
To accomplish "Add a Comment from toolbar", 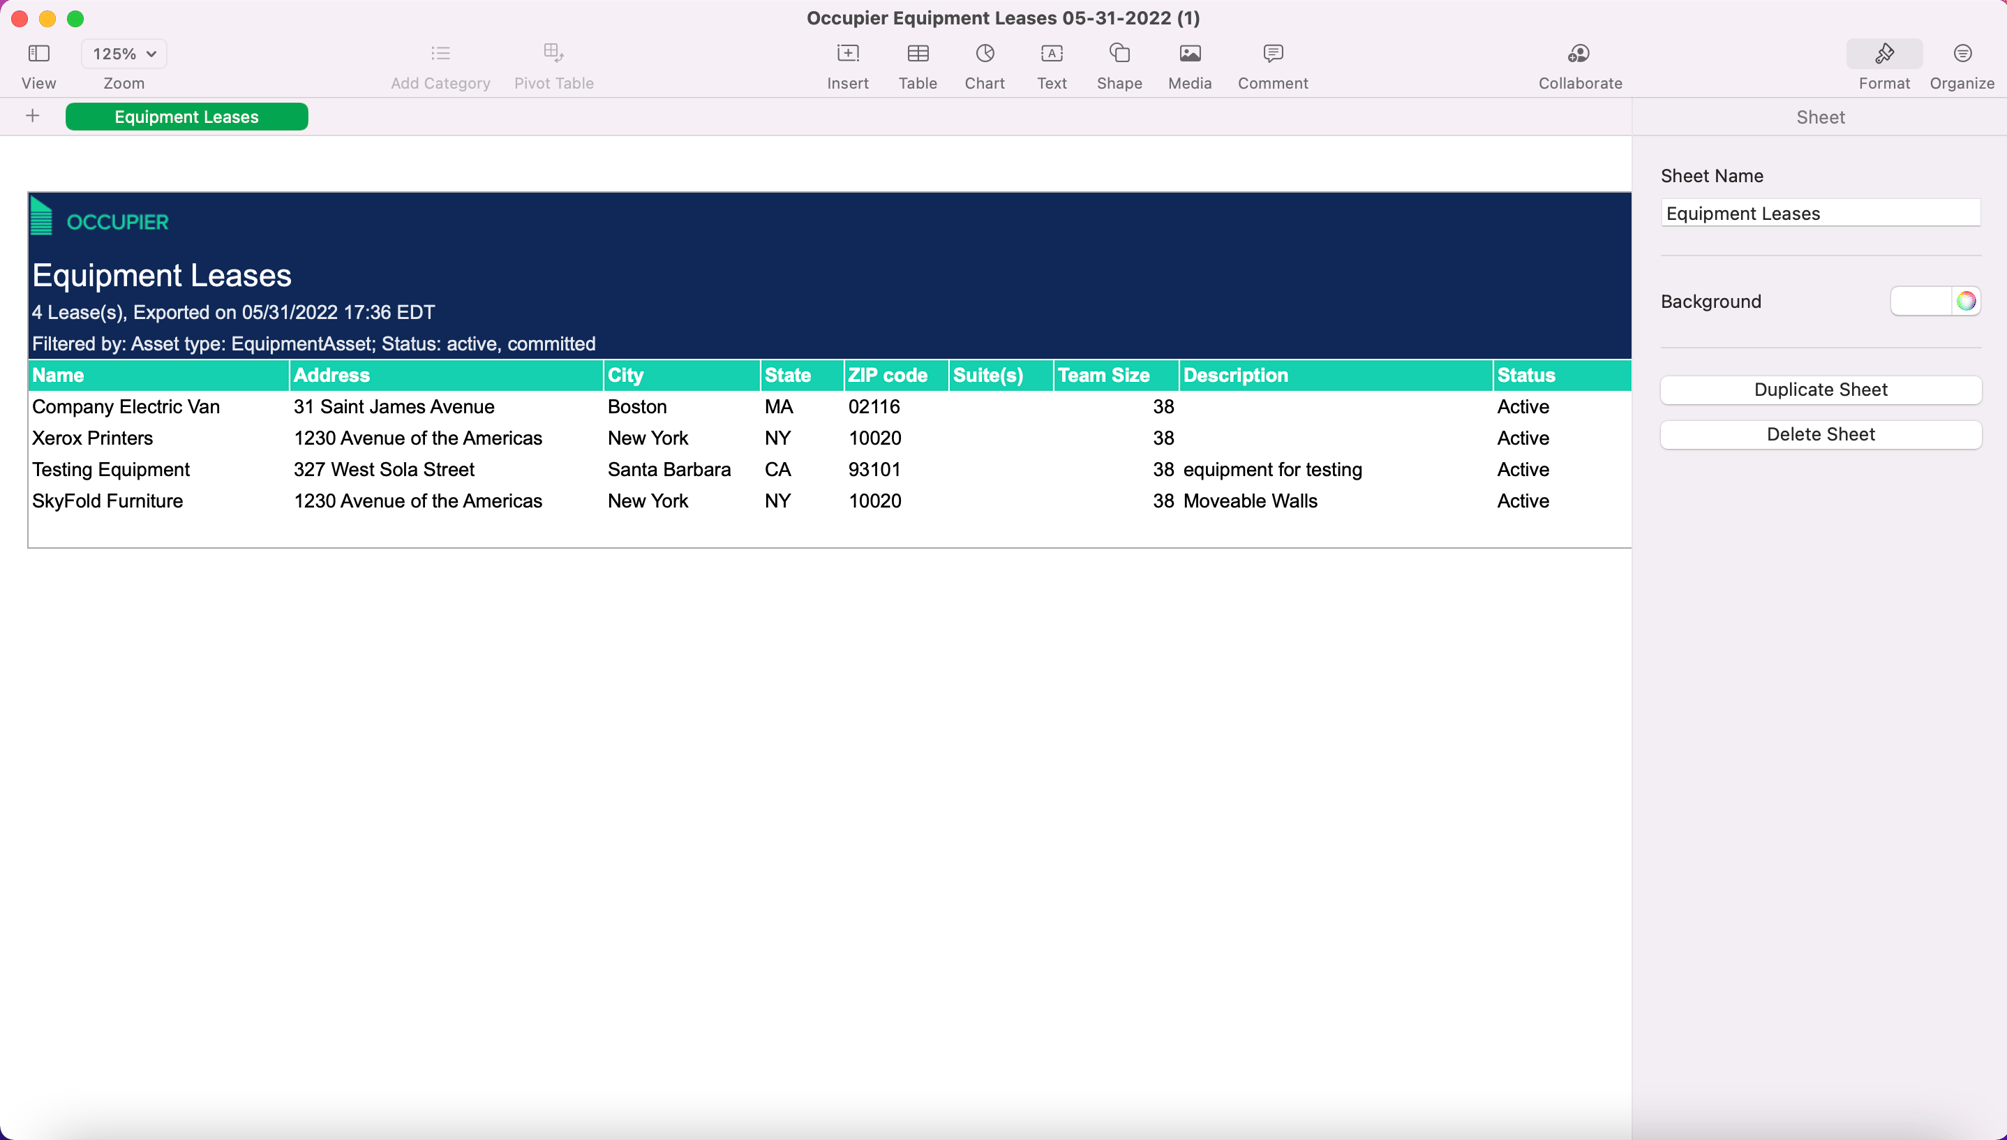I will pyautogui.click(x=1272, y=53).
